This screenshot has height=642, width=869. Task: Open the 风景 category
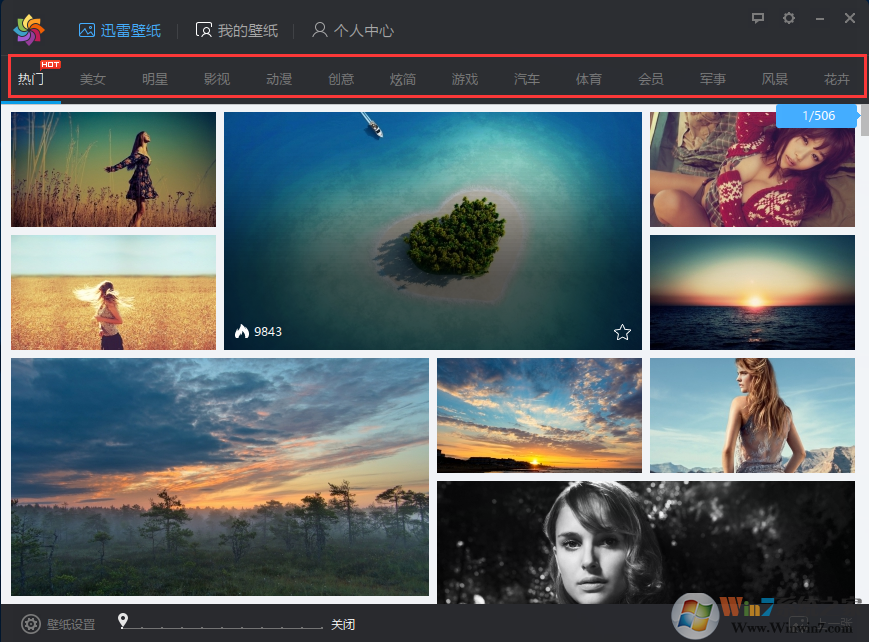[x=775, y=79]
